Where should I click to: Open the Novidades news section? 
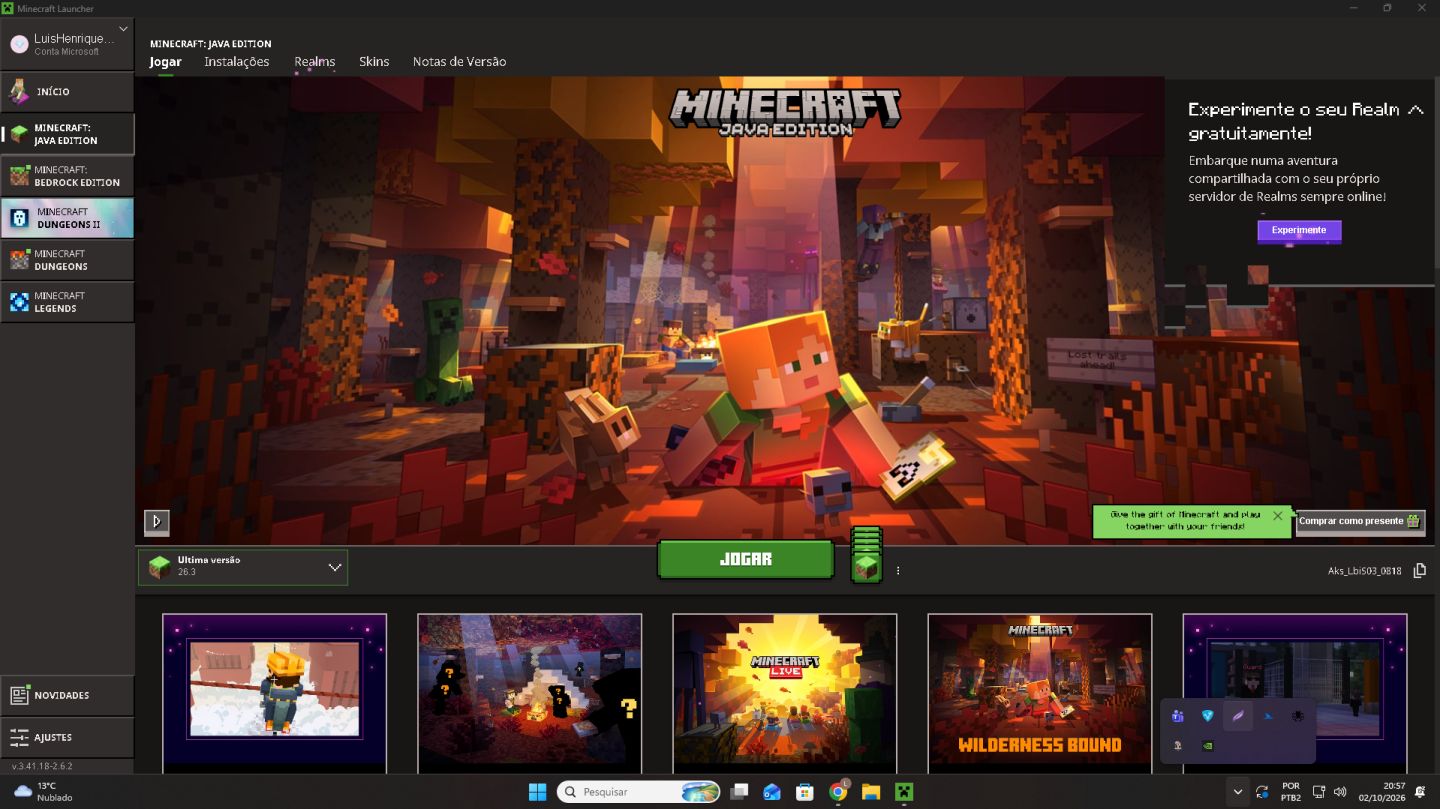click(x=67, y=695)
